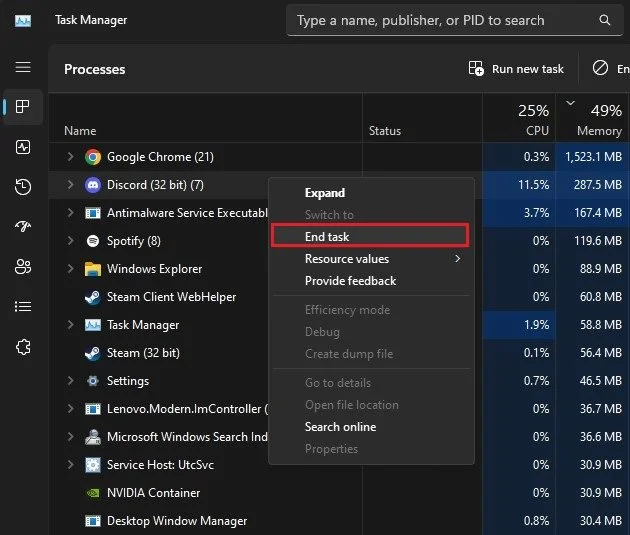Open the App history sidebar icon
This screenshot has height=535, width=630.
point(23,187)
